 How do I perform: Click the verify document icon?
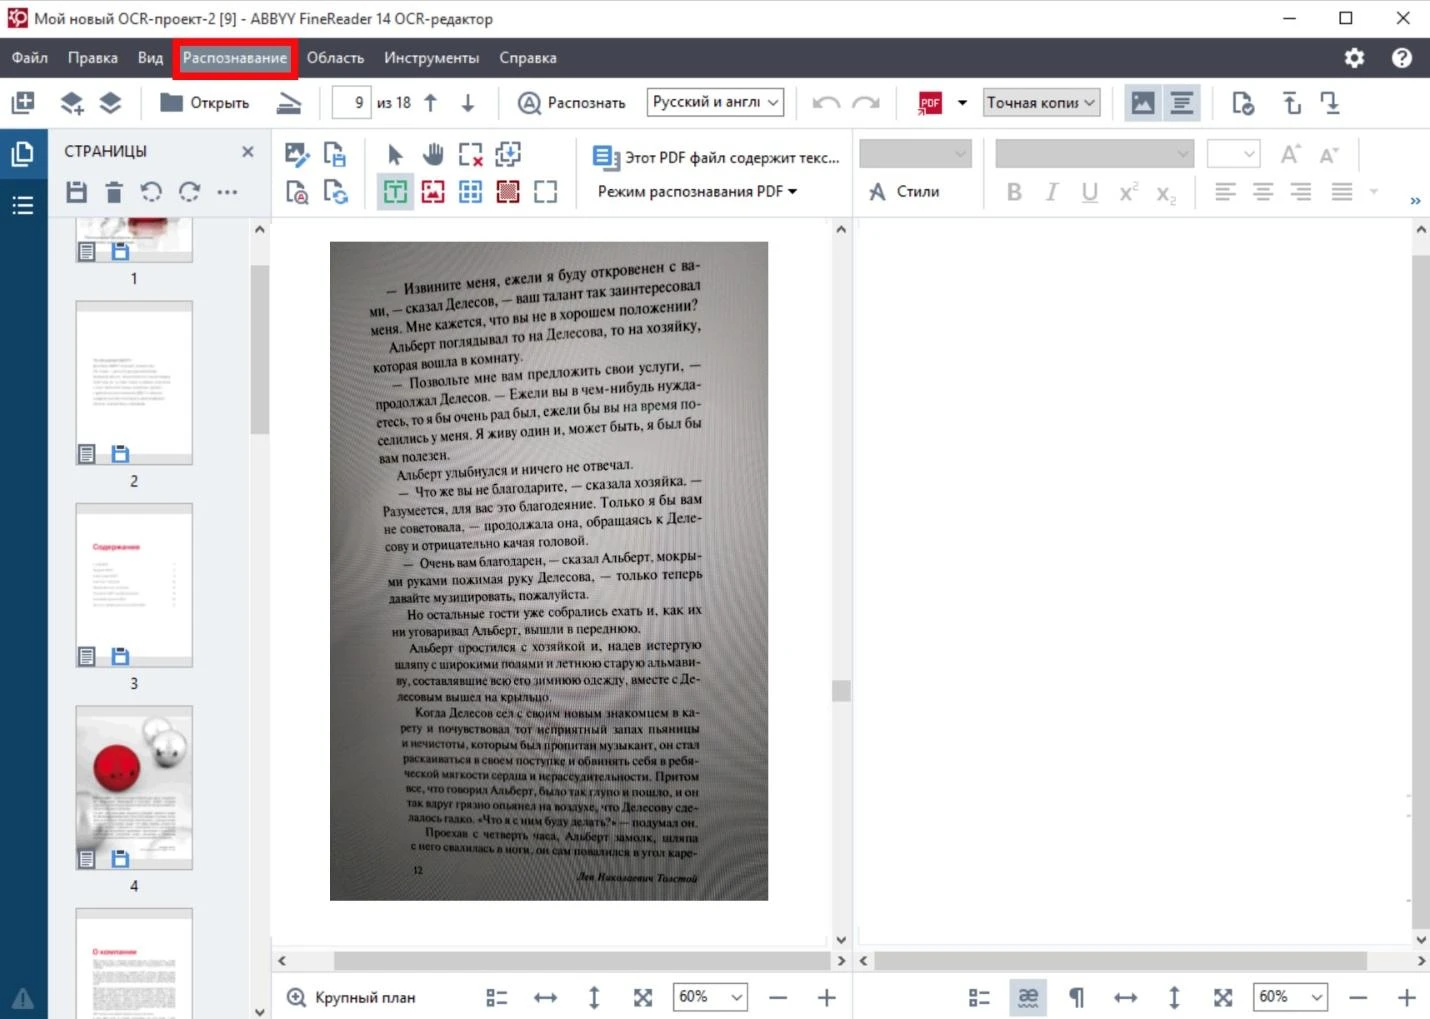(1242, 102)
